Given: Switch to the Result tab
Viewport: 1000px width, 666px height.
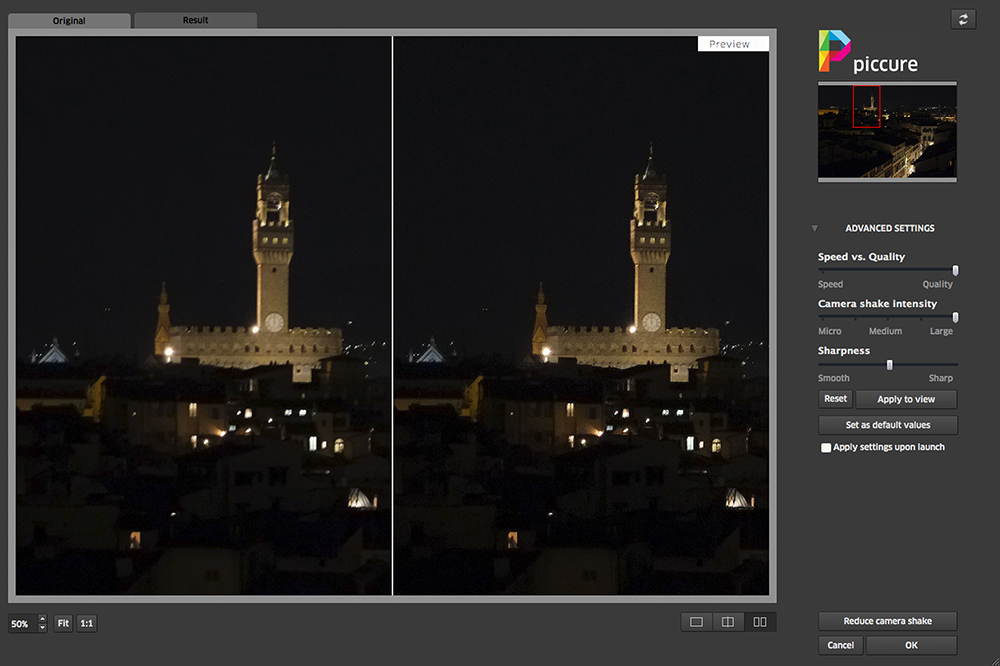Looking at the screenshot, I should [x=195, y=21].
